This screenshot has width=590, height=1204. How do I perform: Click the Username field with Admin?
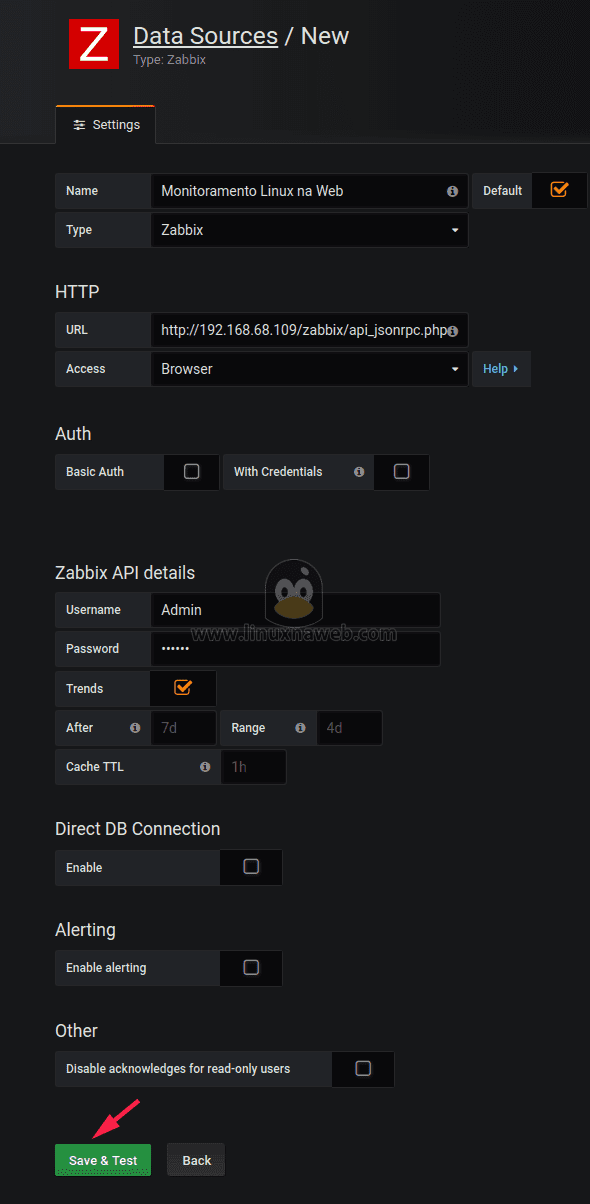tap(295, 610)
